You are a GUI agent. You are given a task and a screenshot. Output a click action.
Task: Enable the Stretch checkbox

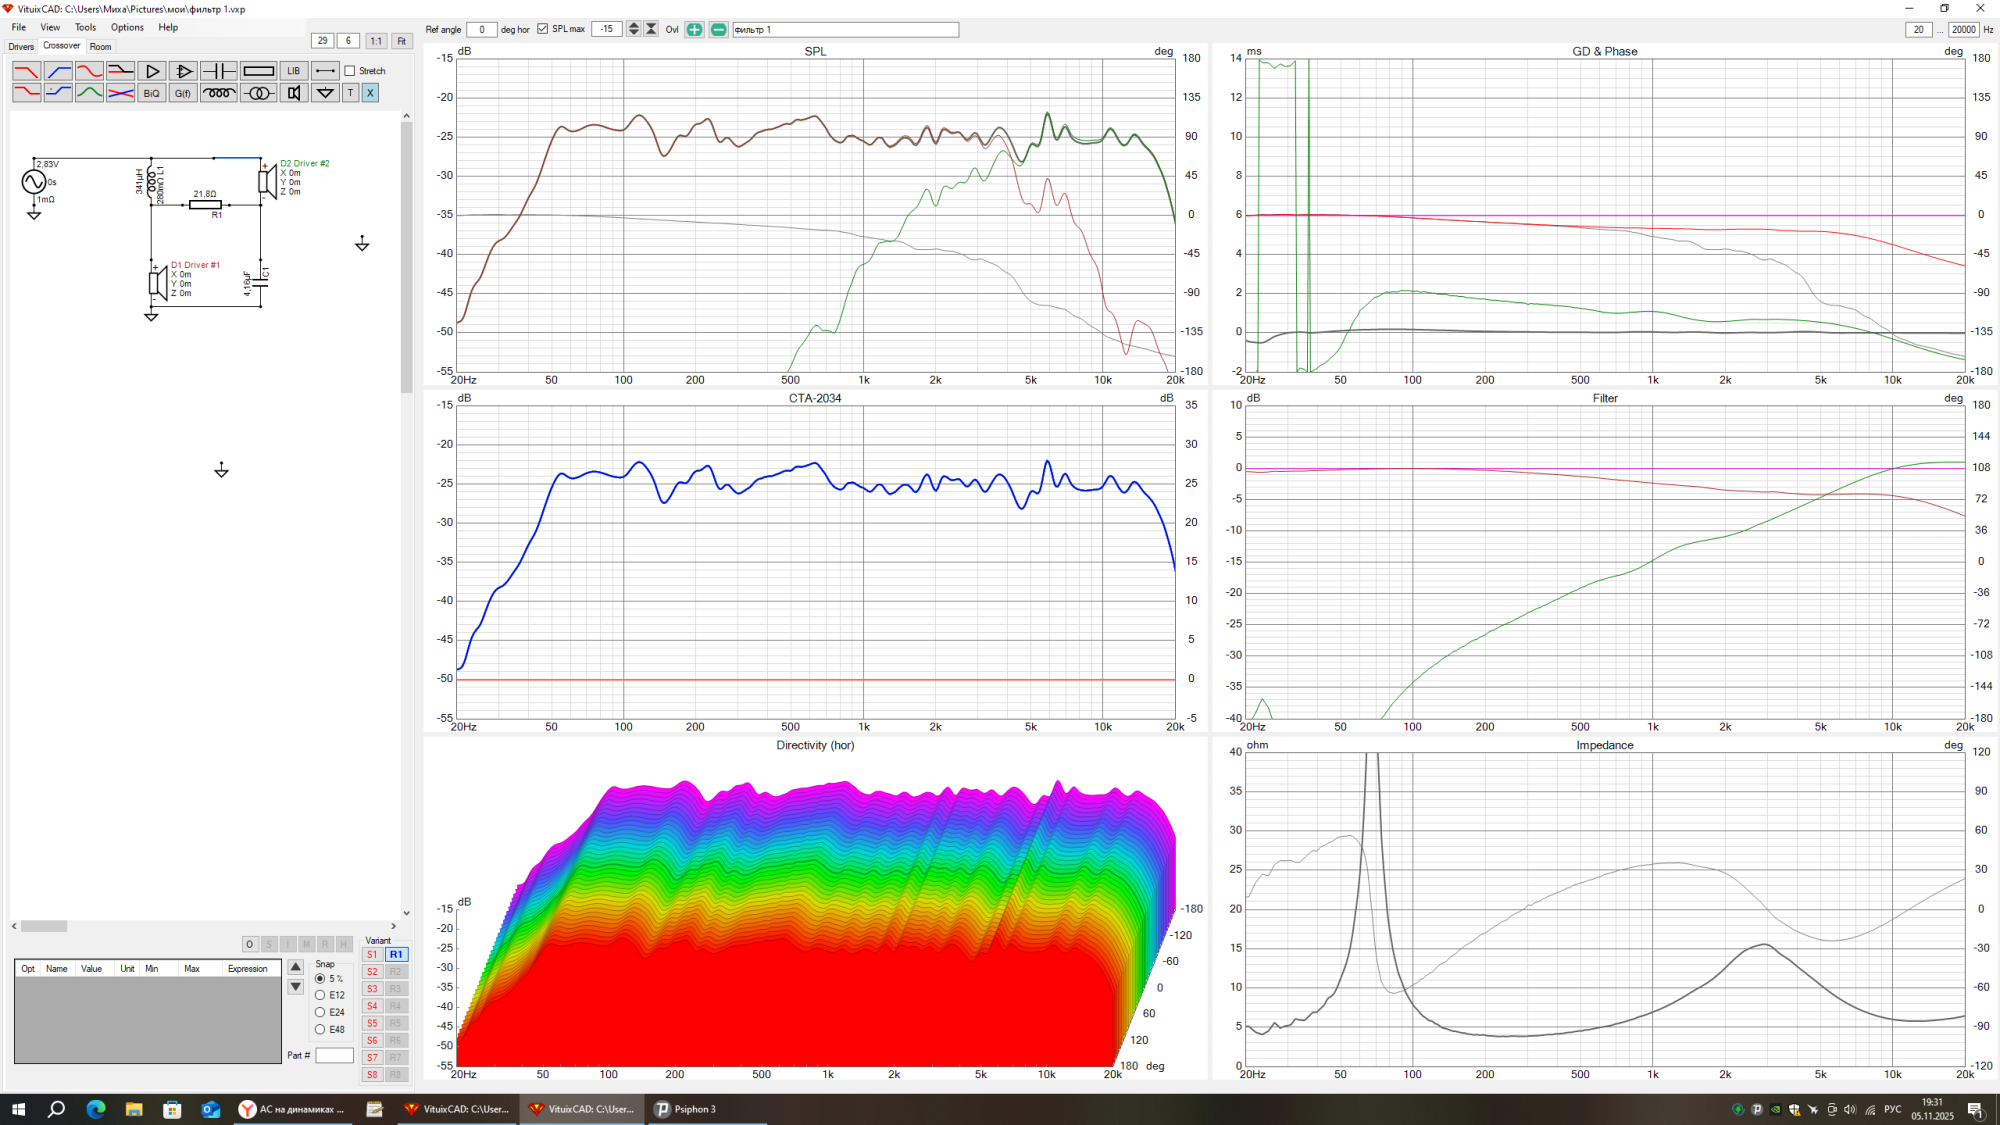350,71
